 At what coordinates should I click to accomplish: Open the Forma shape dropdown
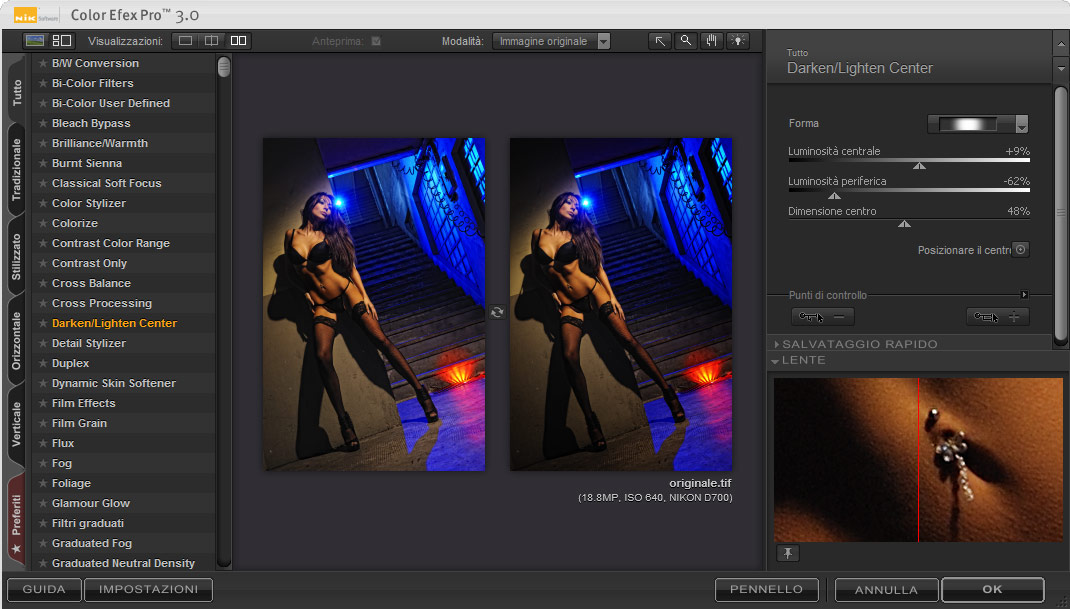977,124
